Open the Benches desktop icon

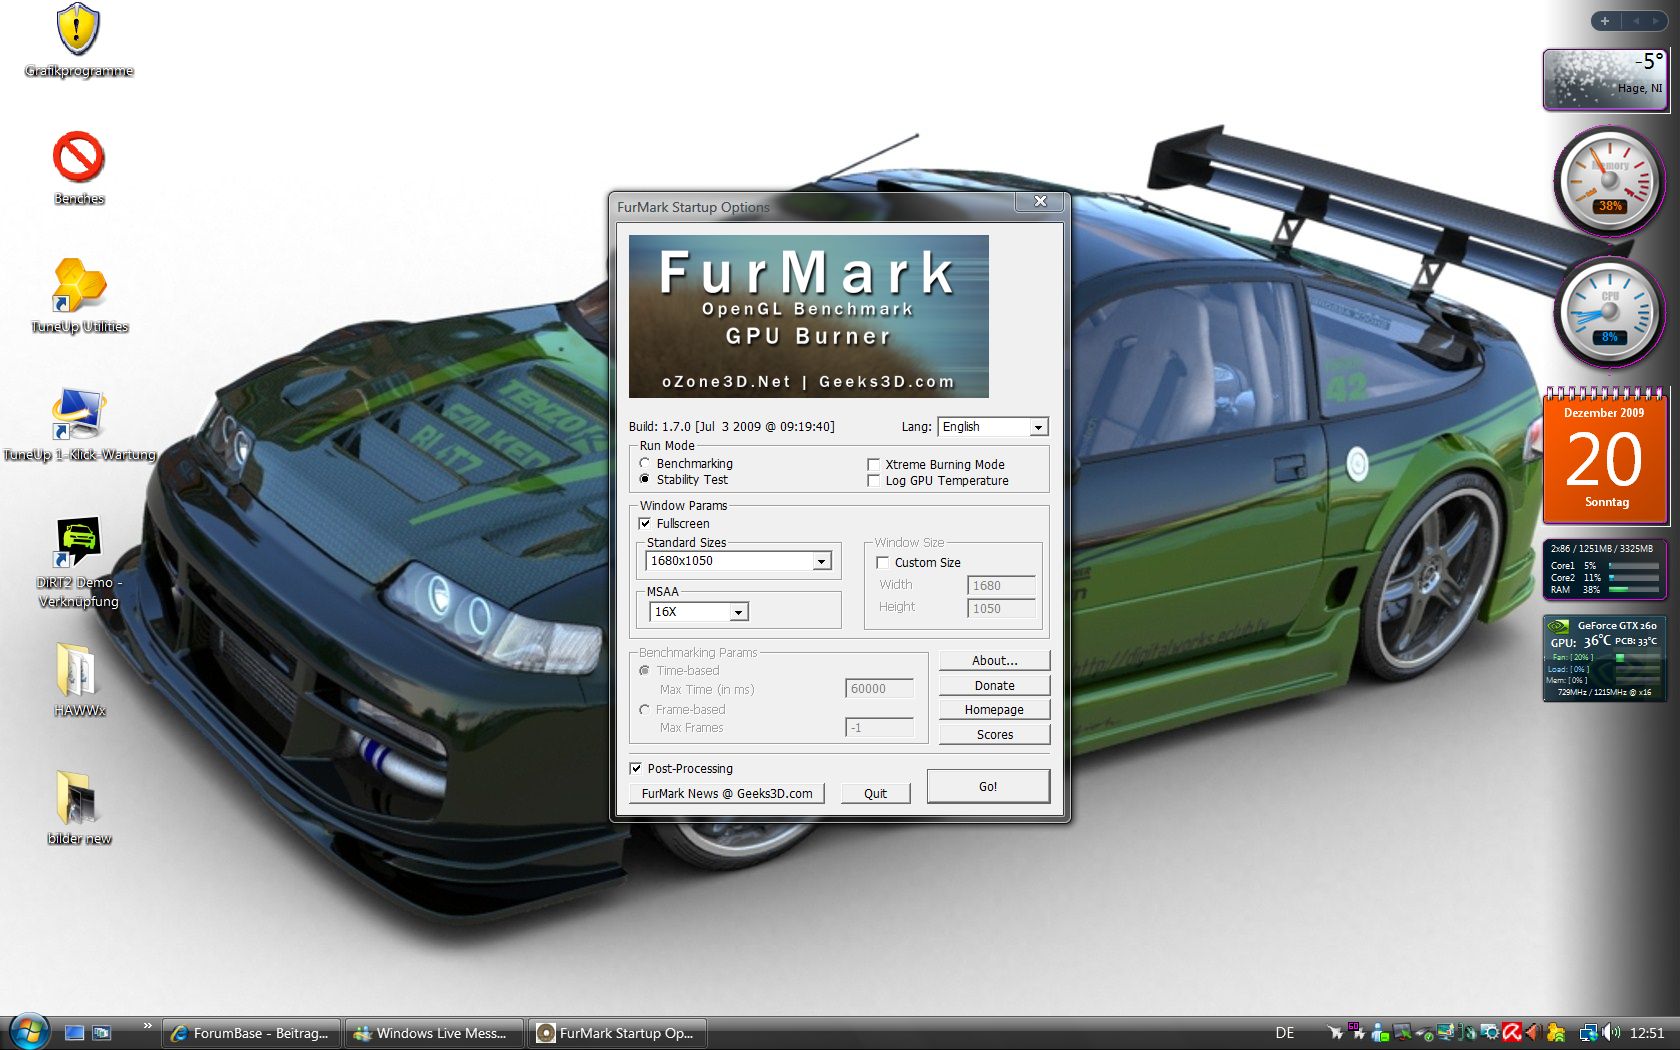tap(78, 169)
